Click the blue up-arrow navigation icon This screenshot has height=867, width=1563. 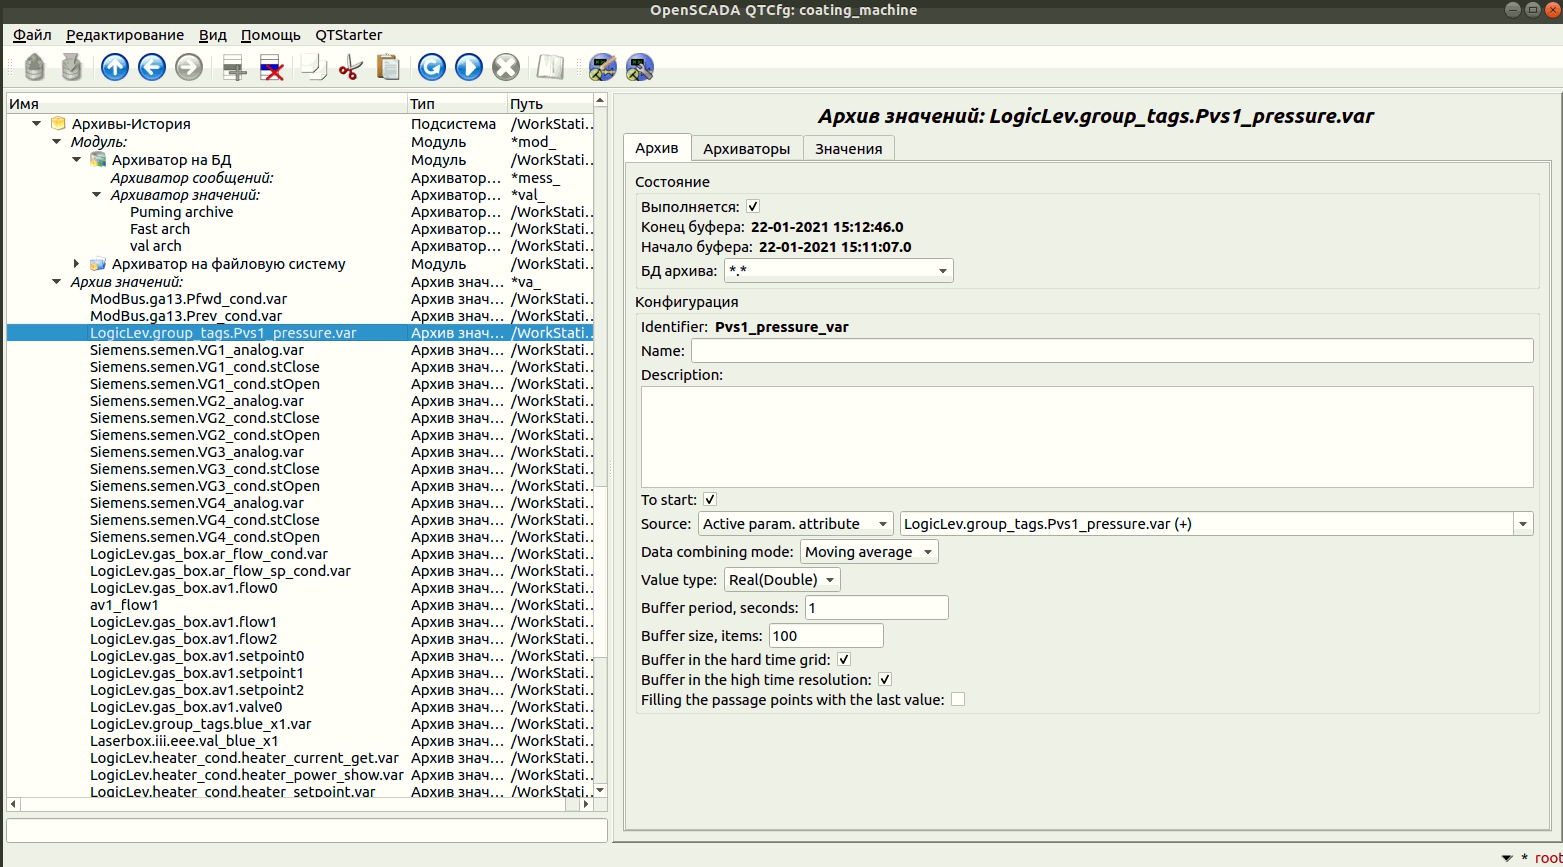[115, 67]
